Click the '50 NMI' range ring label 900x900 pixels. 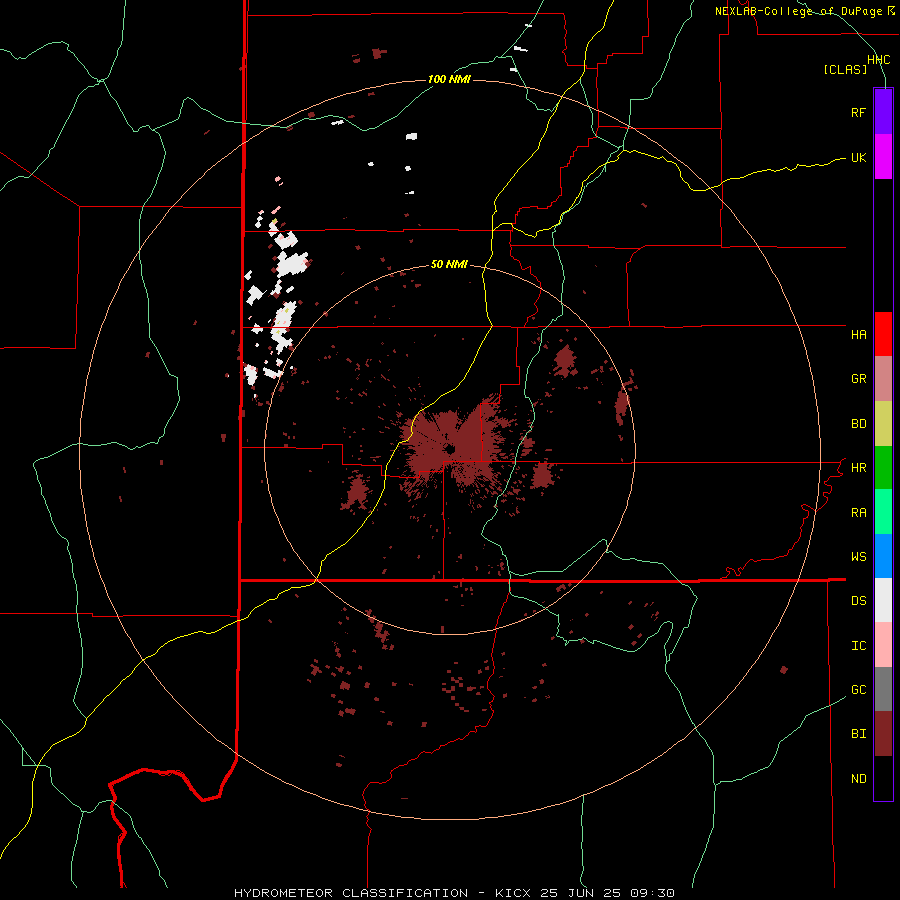[x=449, y=265]
